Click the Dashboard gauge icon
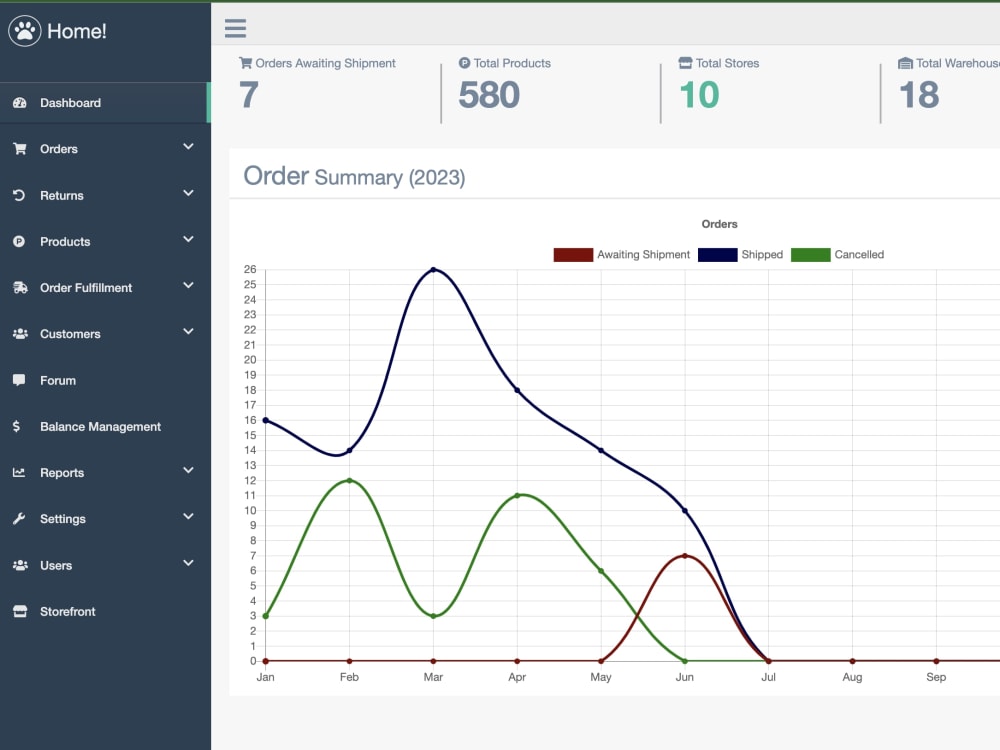This screenshot has width=1000, height=750. point(20,103)
